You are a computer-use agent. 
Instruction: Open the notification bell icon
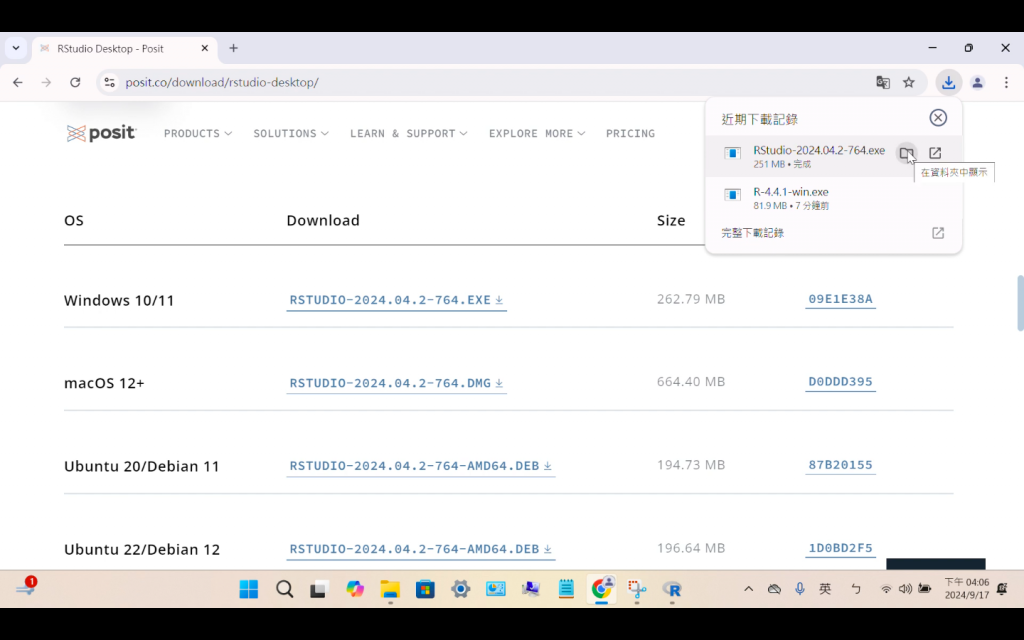pos(1002,589)
